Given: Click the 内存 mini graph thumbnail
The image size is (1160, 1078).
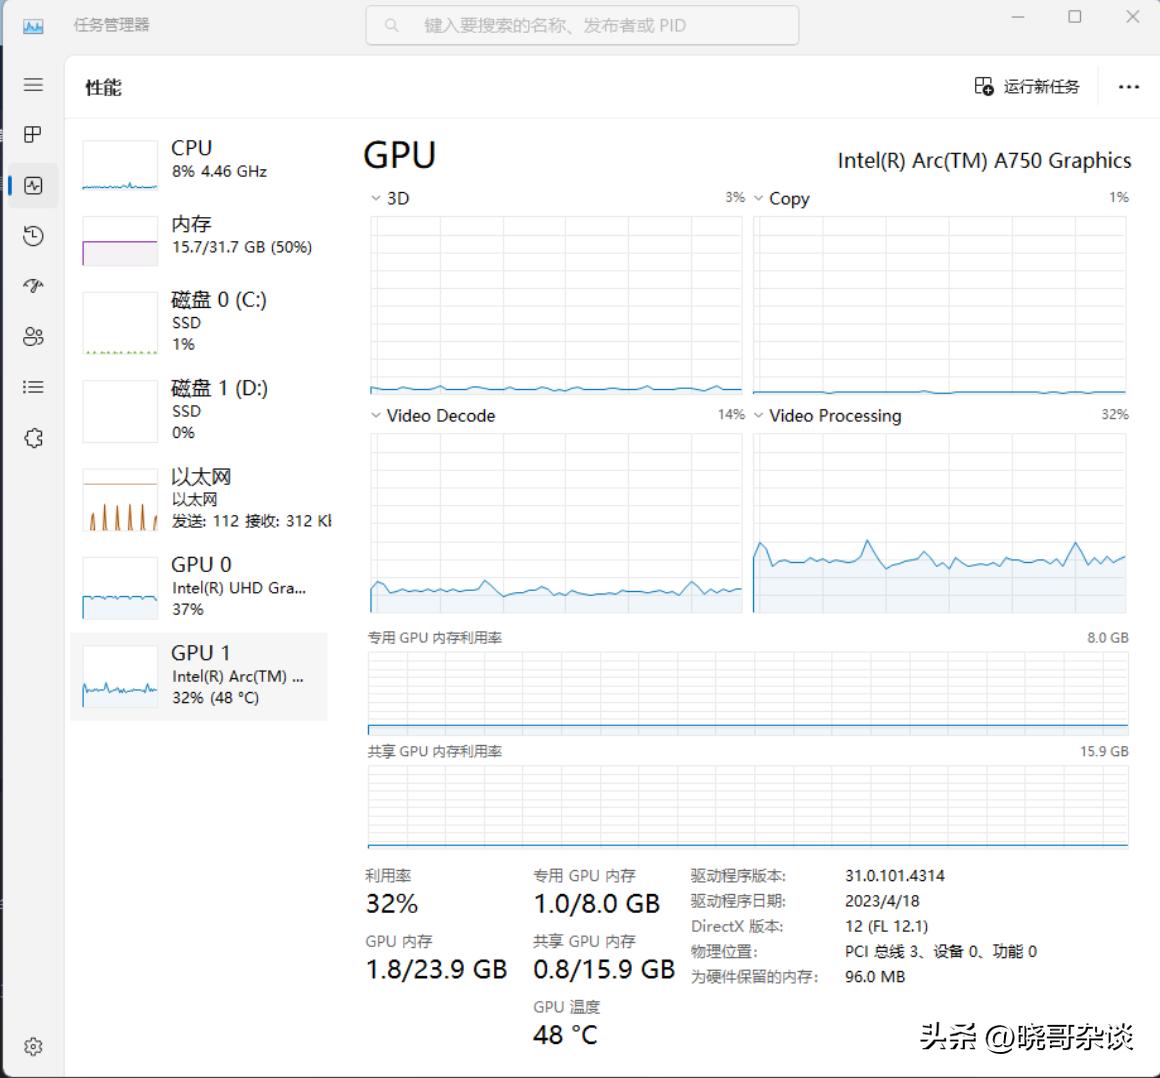Looking at the screenshot, I should click(x=120, y=241).
